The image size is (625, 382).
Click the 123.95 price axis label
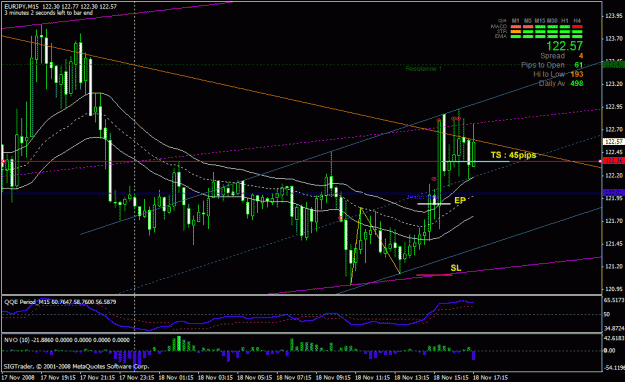(x=614, y=16)
